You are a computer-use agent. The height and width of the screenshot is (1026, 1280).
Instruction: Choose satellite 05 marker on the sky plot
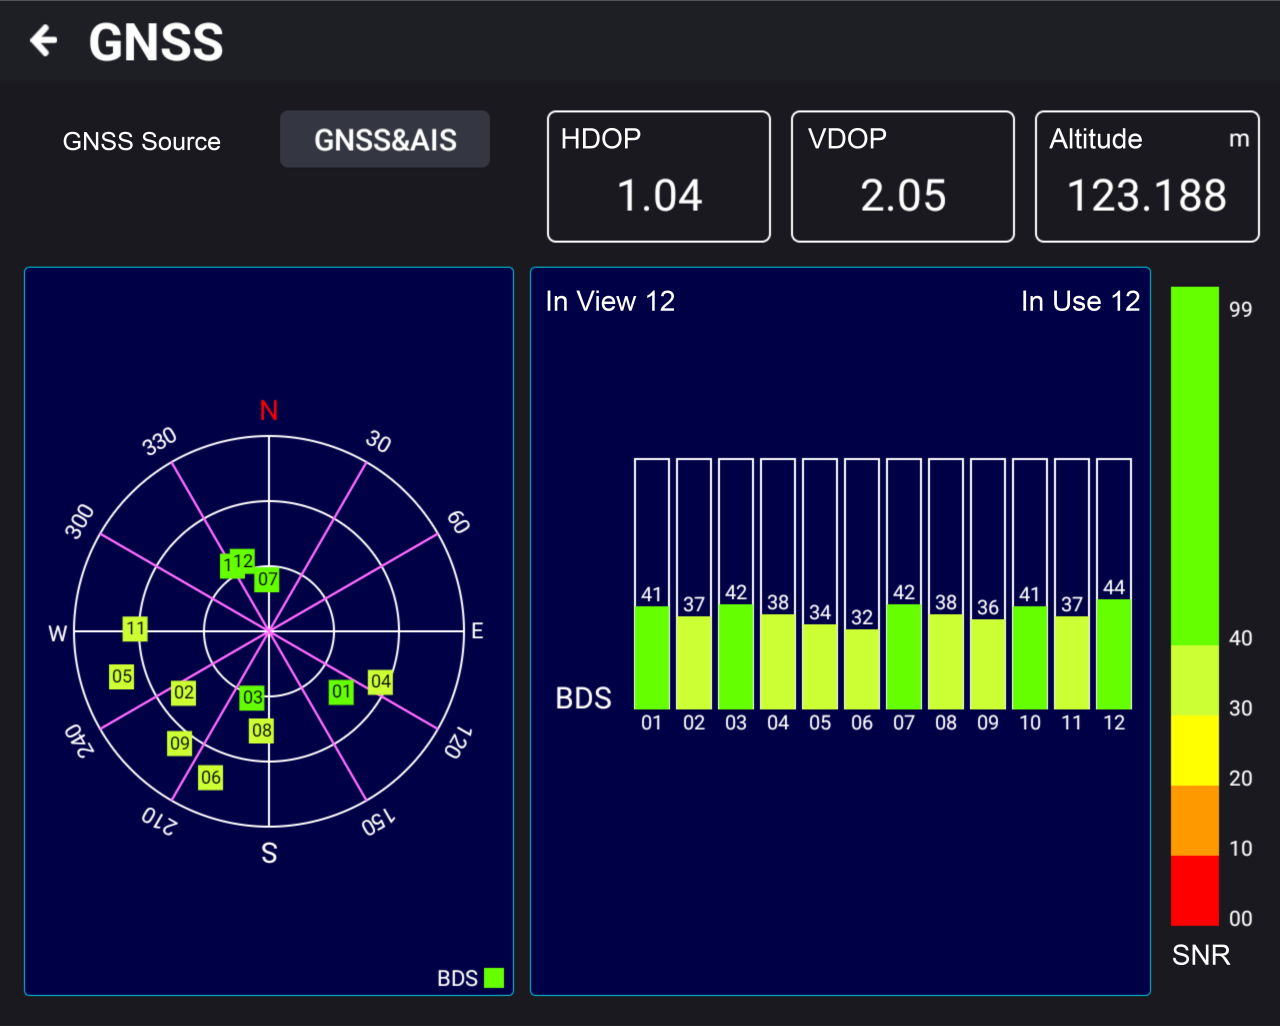pyautogui.click(x=122, y=677)
